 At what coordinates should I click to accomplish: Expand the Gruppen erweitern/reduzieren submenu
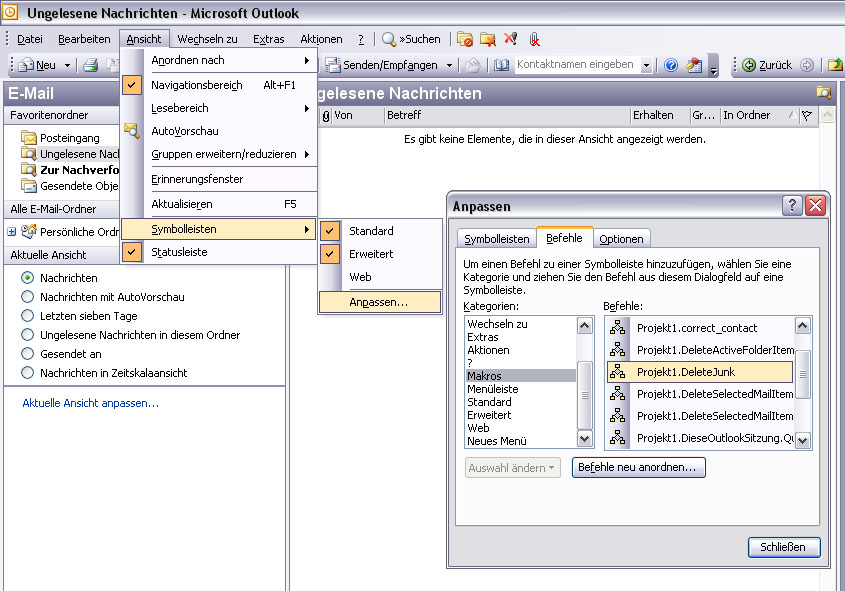[x=218, y=154]
